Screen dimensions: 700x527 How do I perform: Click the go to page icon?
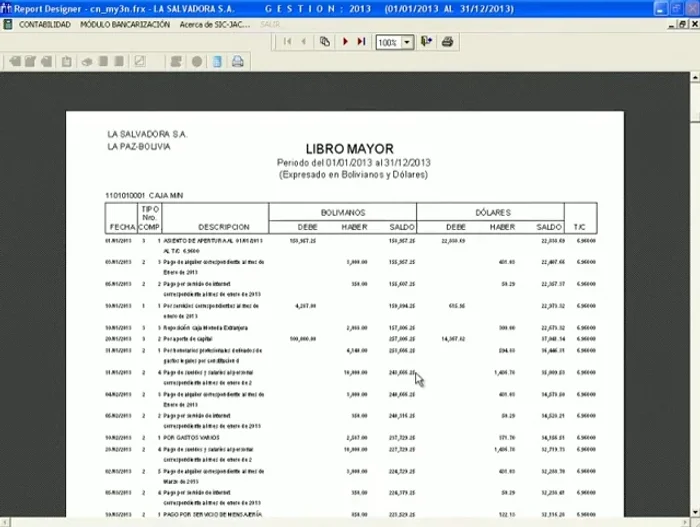[x=325, y=42]
